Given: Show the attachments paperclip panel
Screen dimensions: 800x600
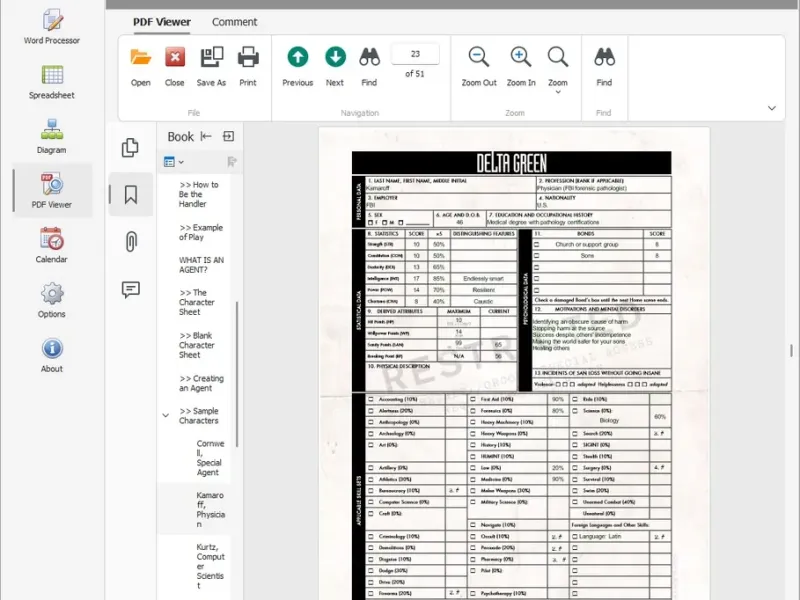Looking at the screenshot, I should click(x=131, y=241).
